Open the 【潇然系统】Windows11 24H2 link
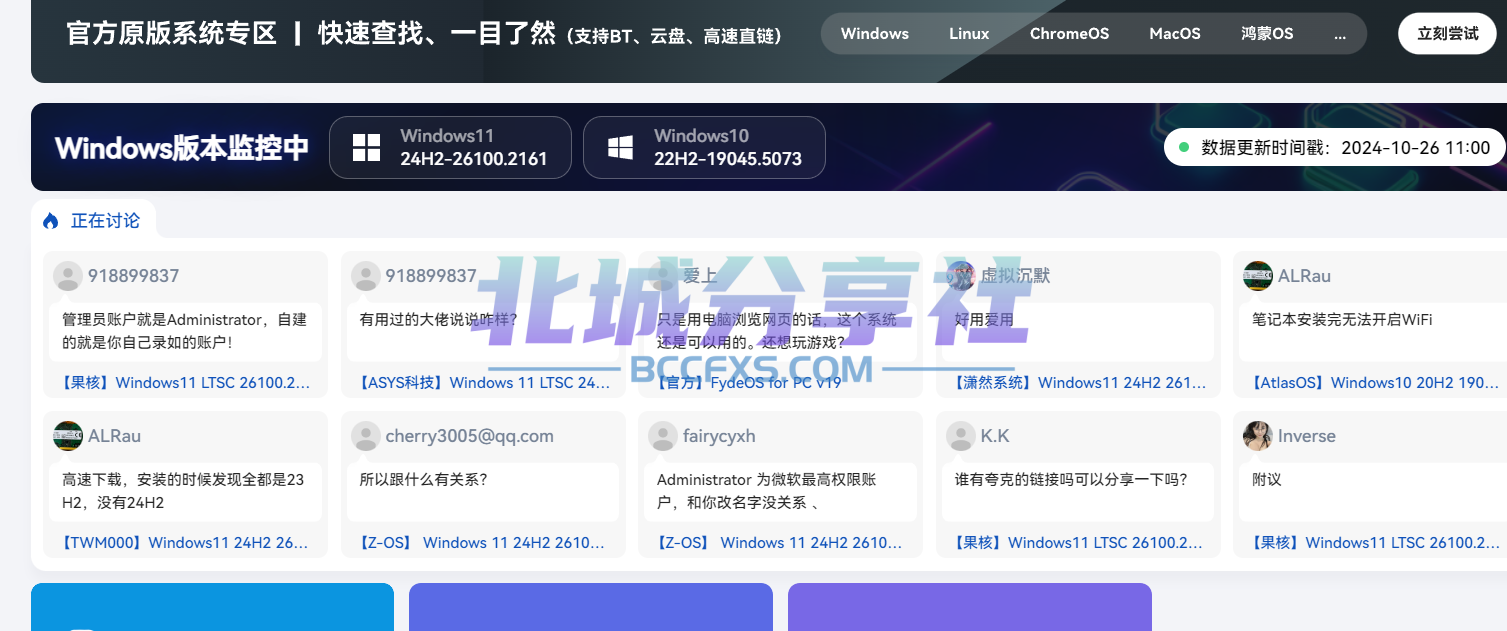 [x=1079, y=383]
